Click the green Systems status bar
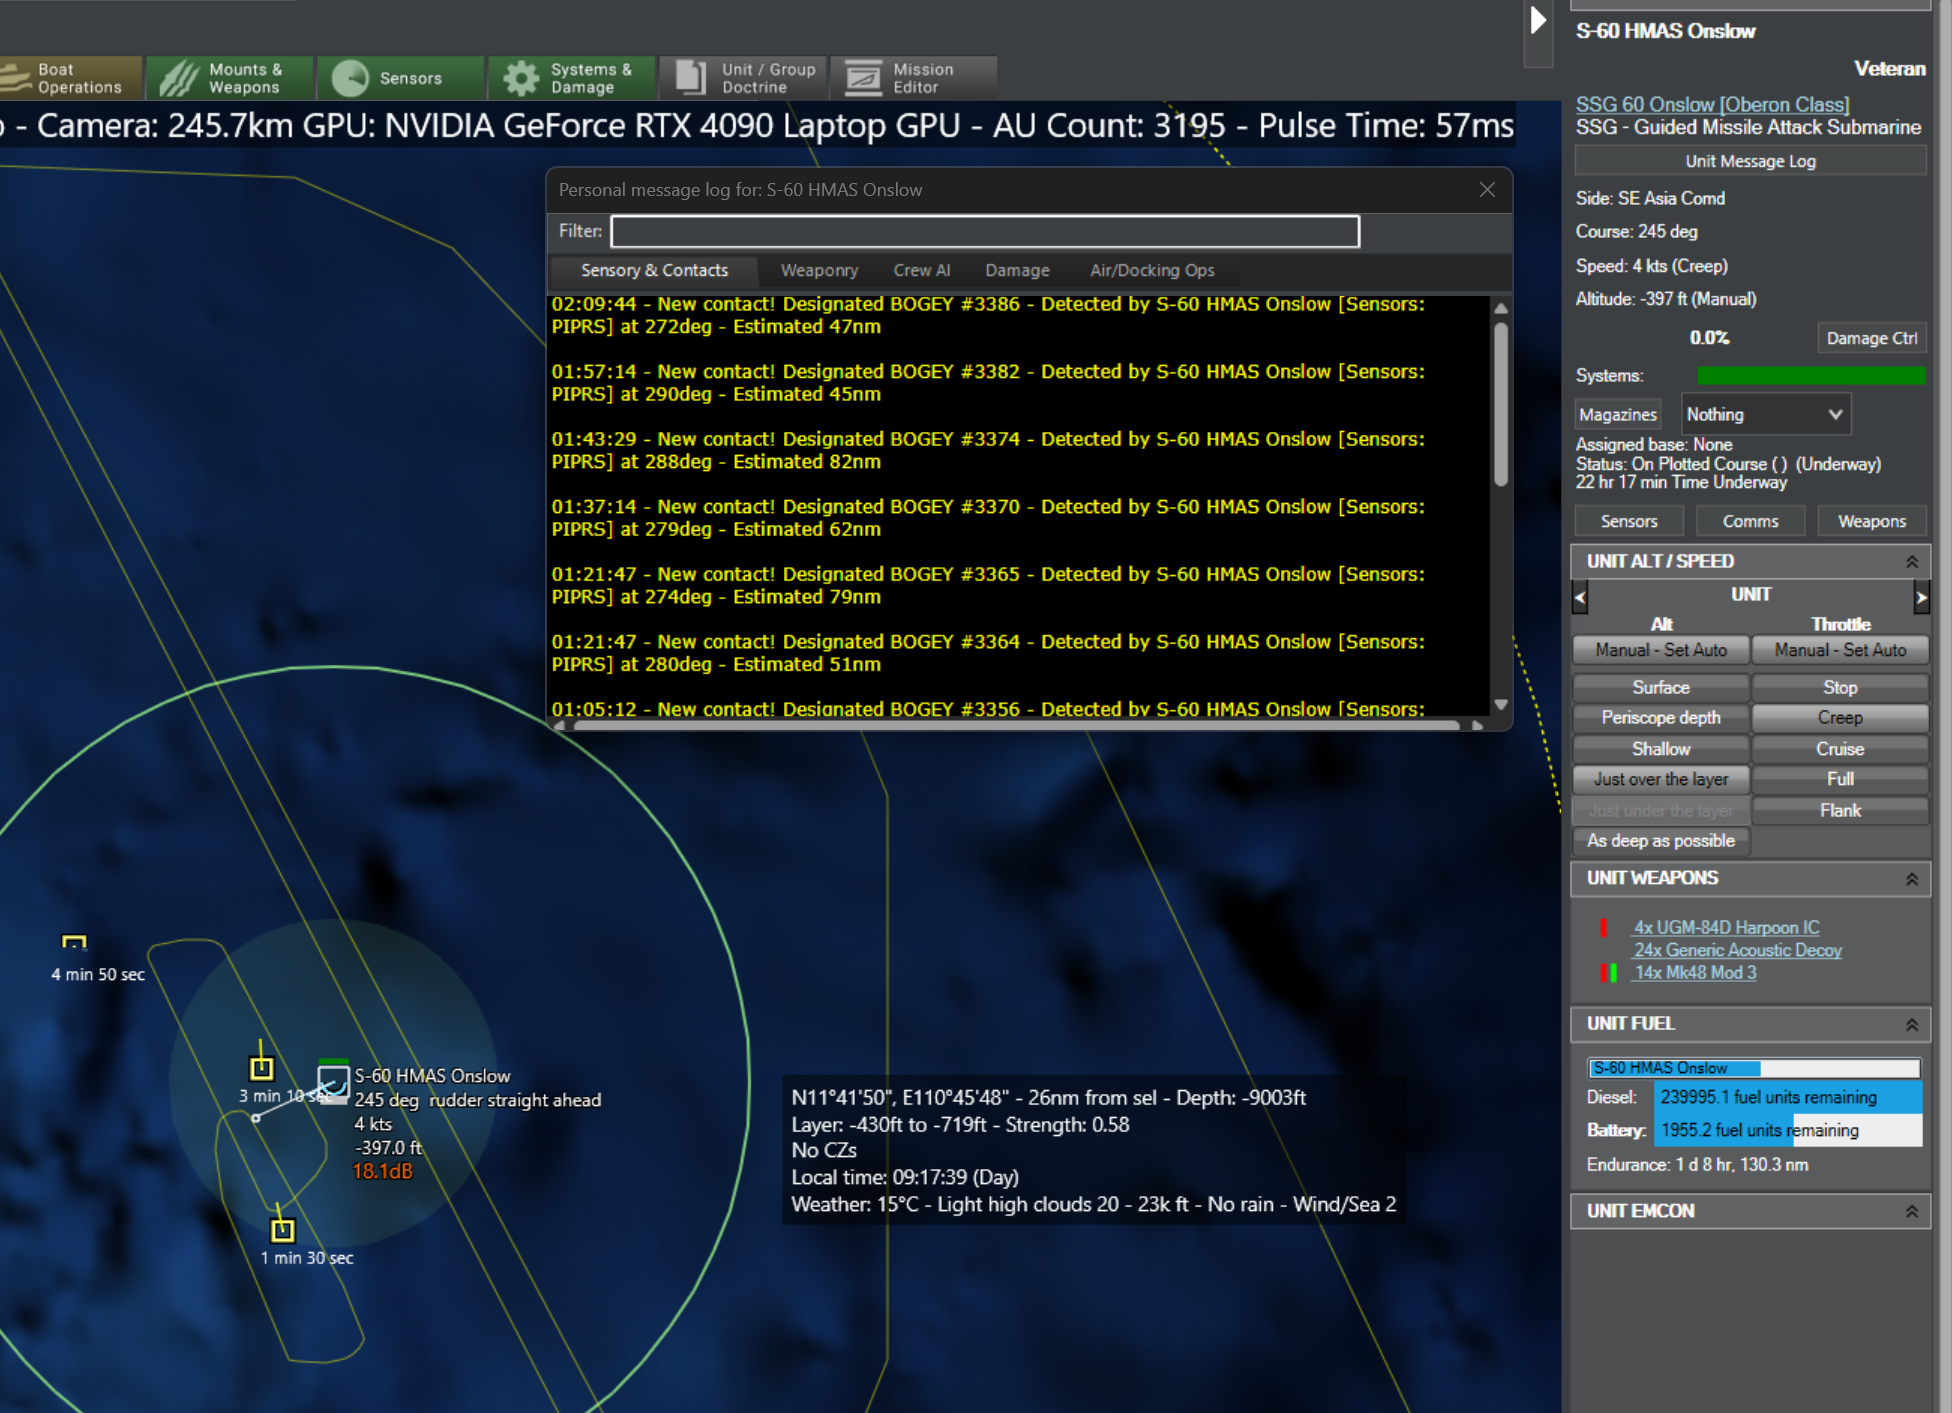This screenshot has height=1413, width=1952. click(x=1811, y=376)
